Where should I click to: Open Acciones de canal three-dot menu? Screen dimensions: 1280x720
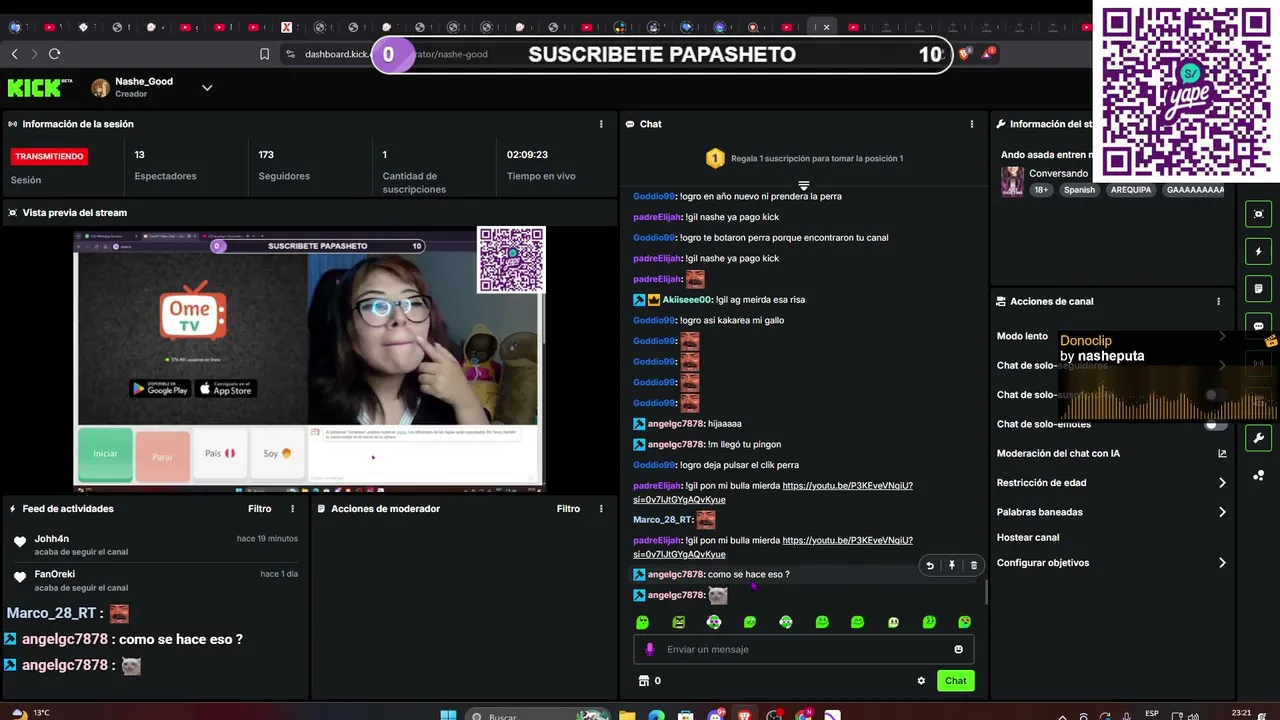[x=1218, y=301]
